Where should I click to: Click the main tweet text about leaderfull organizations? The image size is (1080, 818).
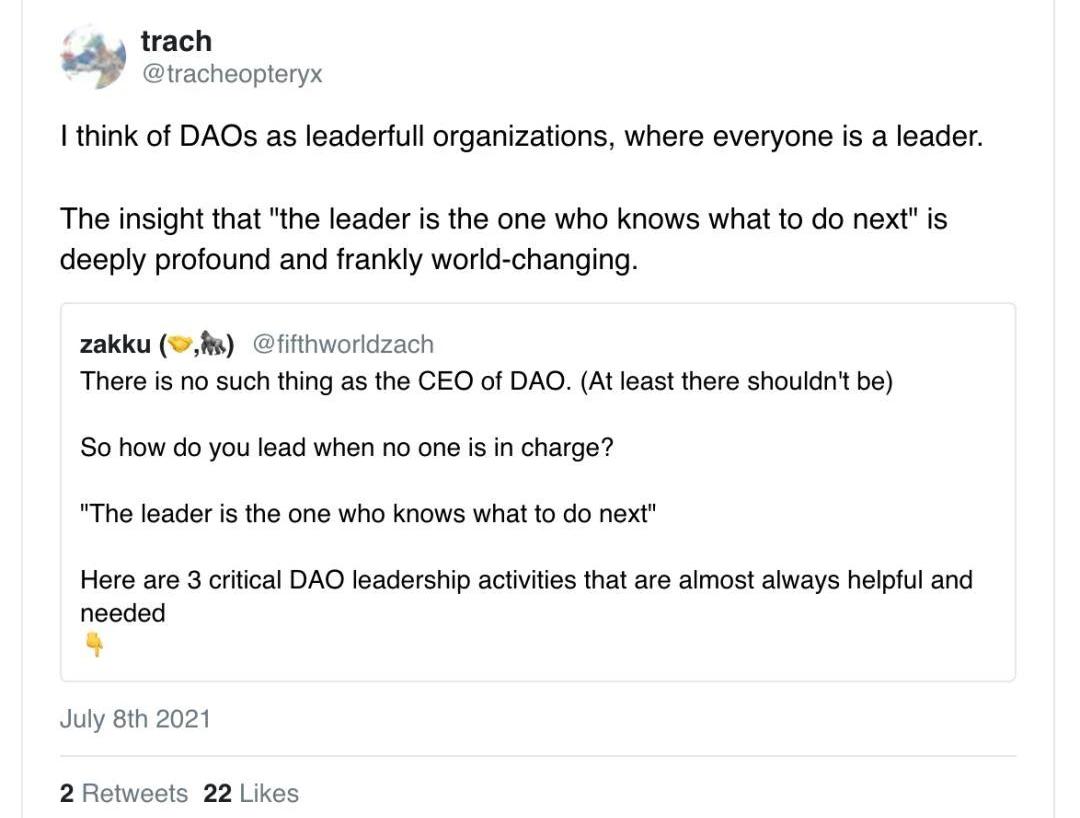(x=521, y=136)
